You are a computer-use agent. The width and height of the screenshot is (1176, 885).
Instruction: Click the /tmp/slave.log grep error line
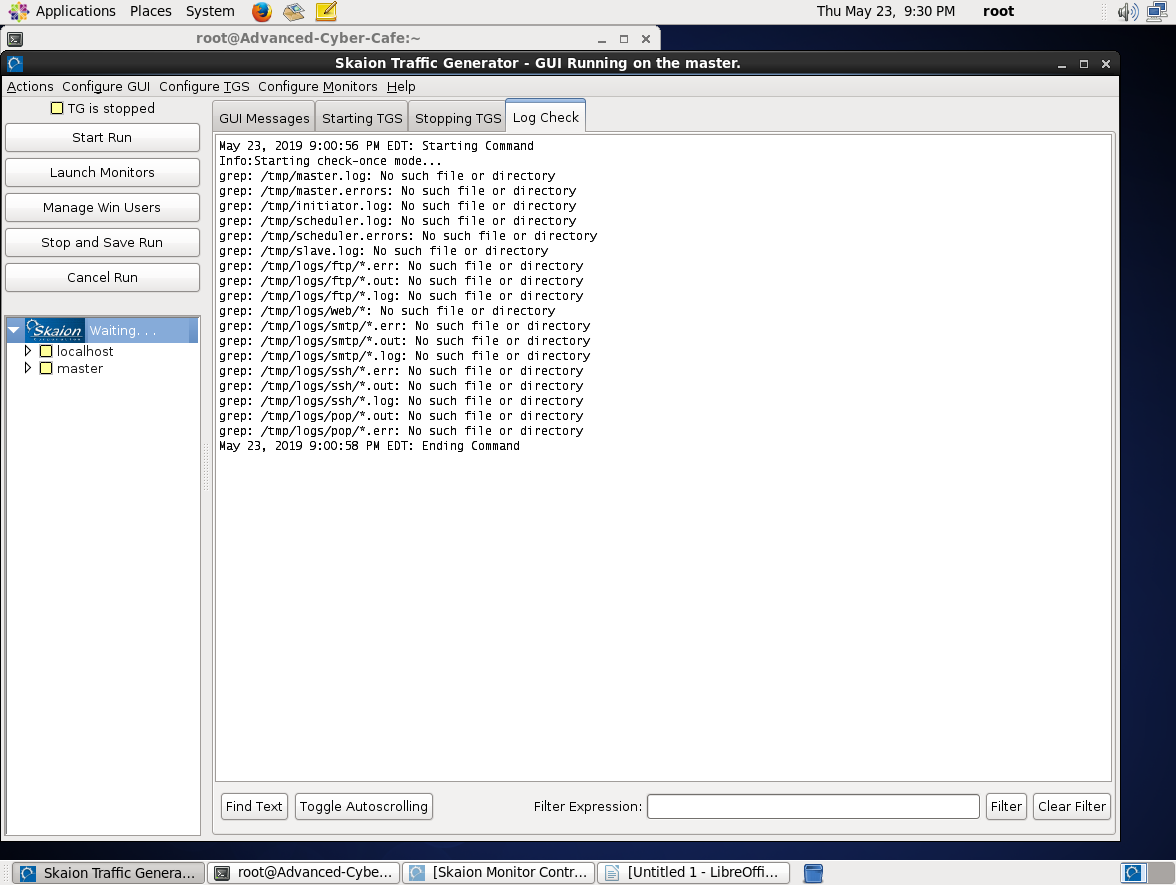point(383,250)
